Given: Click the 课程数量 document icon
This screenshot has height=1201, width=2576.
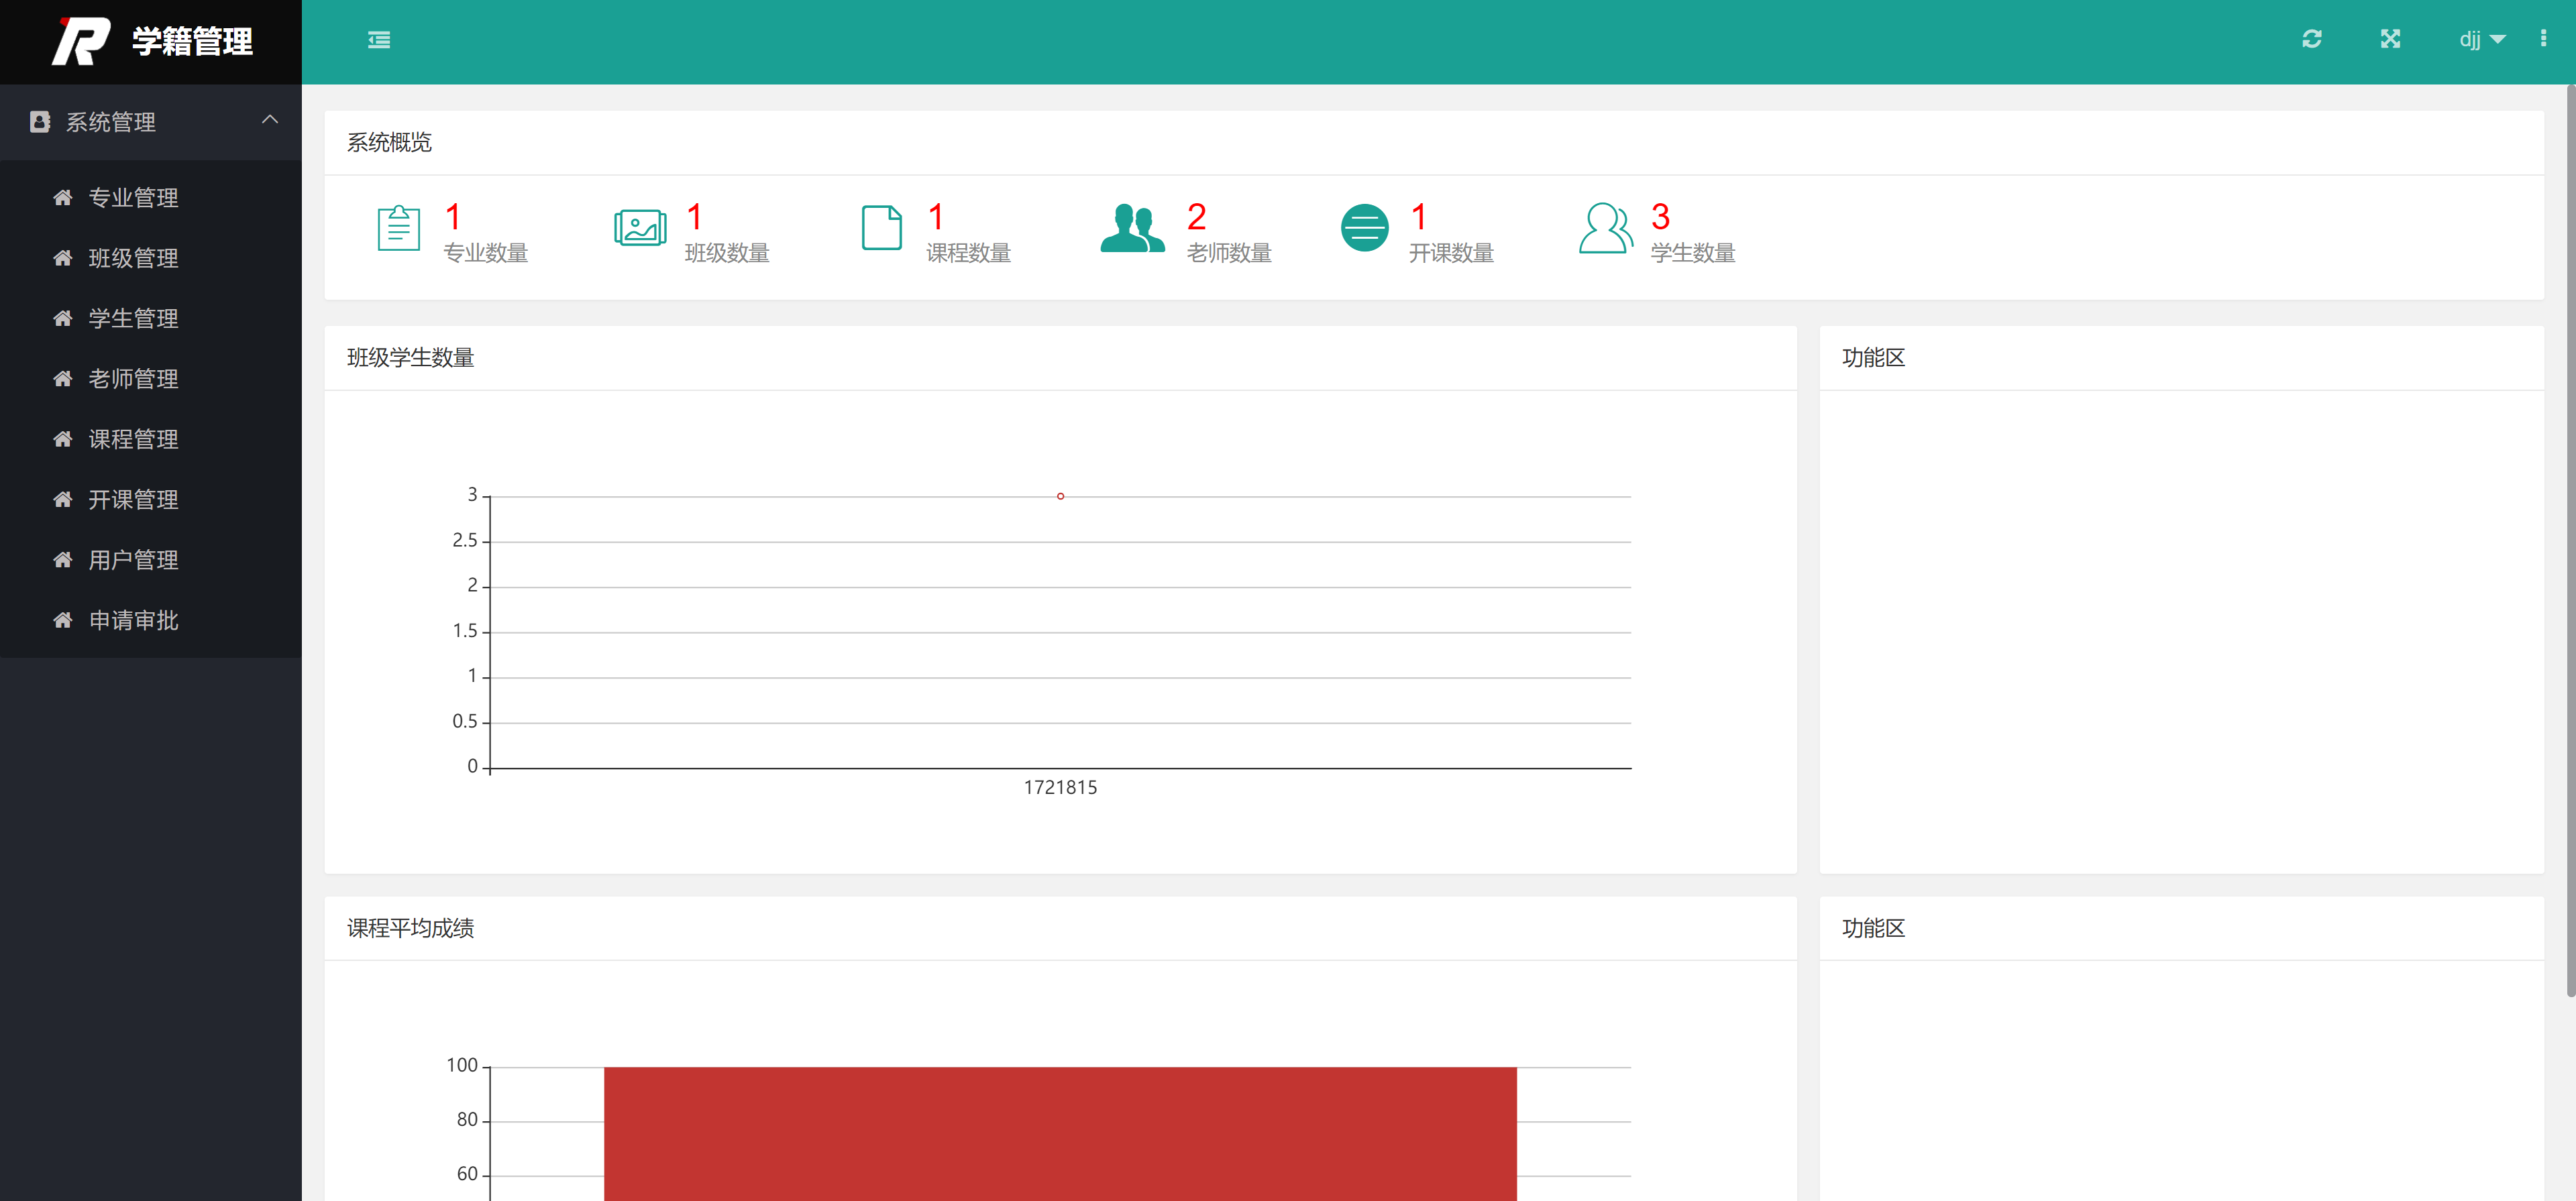Looking at the screenshot, I should (x=880, y=228).
